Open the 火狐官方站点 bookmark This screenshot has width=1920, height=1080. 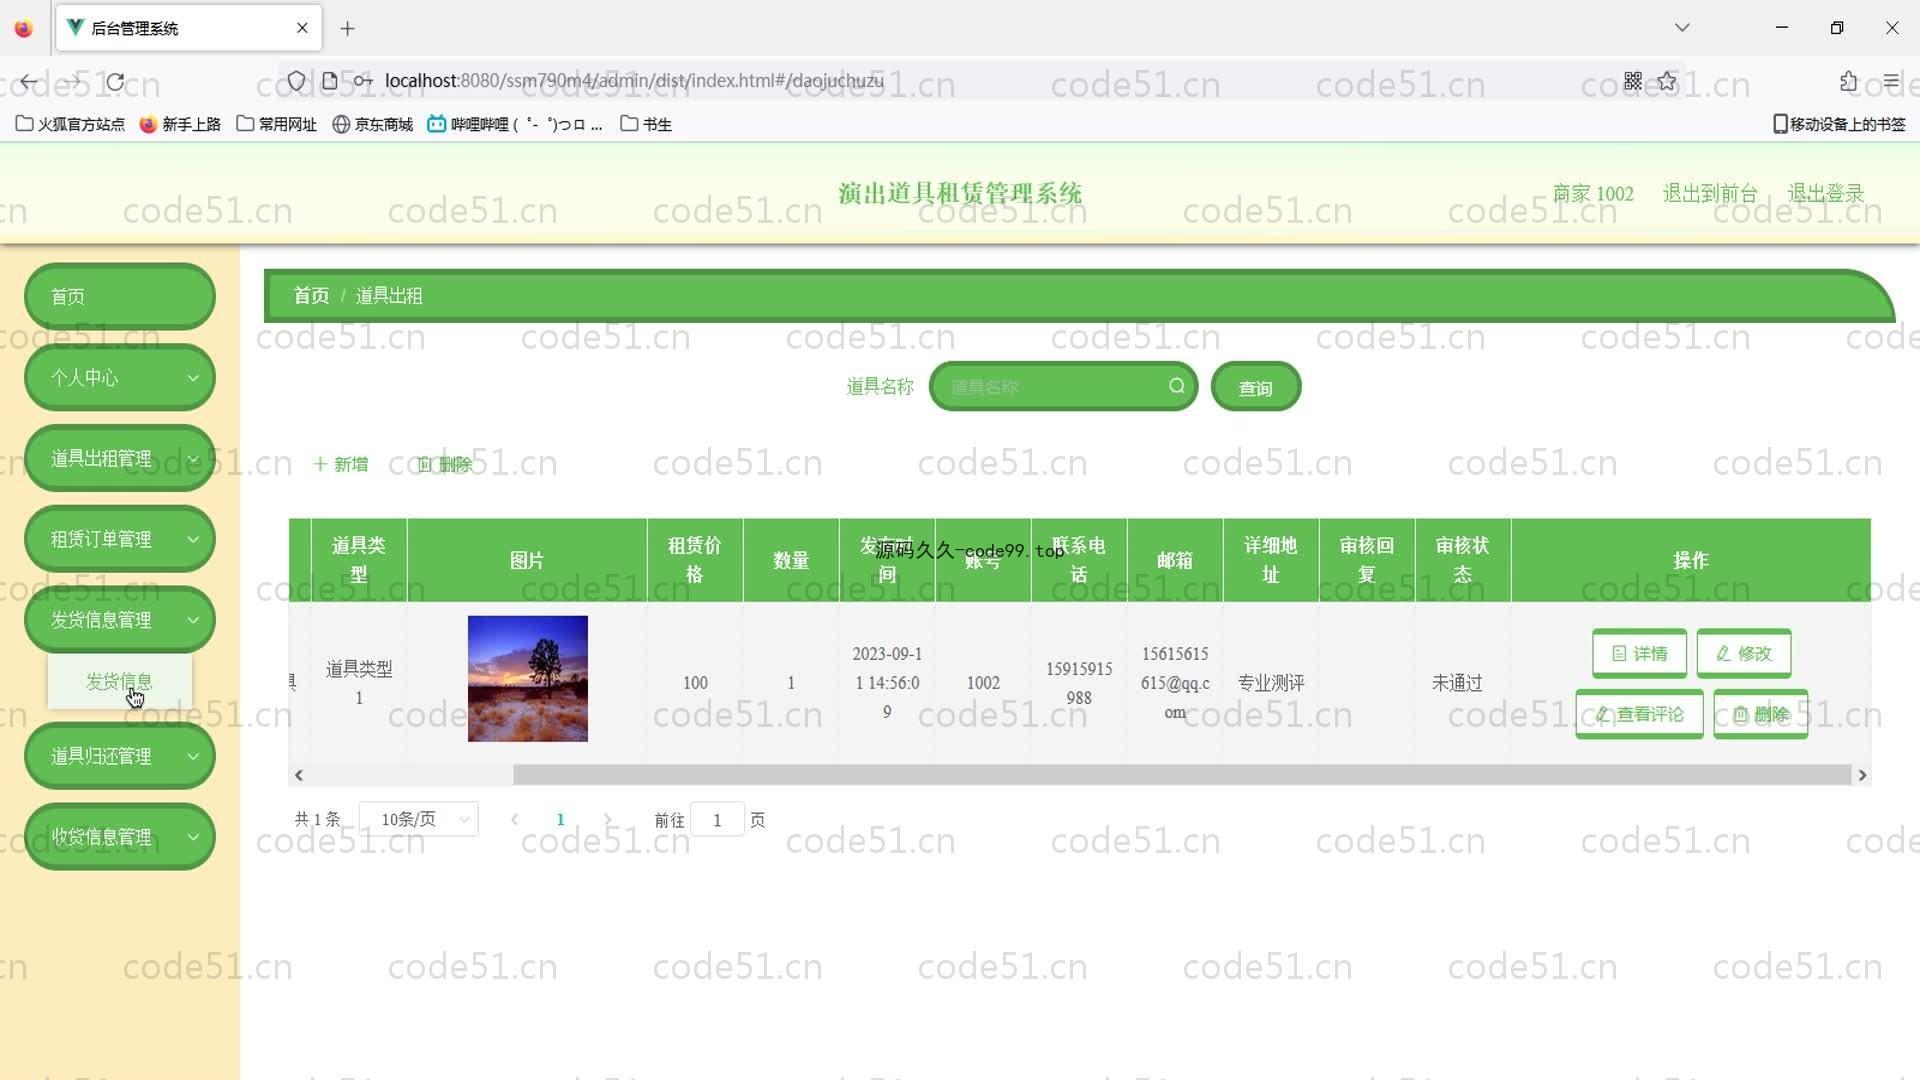pyautogui.click(x=70, y=124)
